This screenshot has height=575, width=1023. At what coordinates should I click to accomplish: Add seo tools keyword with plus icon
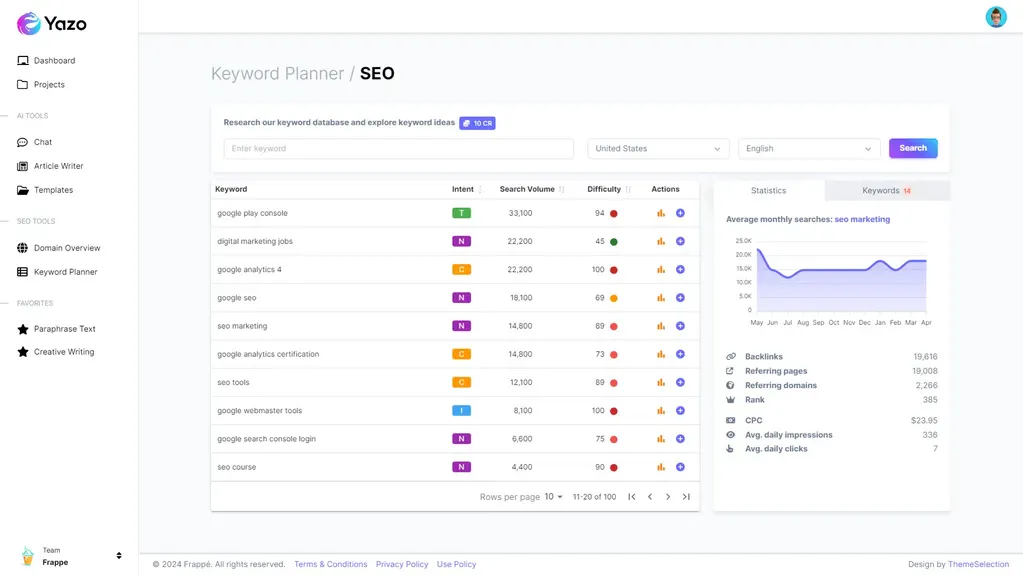(x=680, y=382)
